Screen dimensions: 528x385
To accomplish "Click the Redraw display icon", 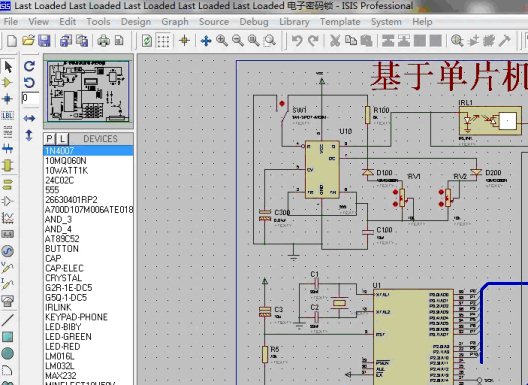I will click(x=147, y=41).
